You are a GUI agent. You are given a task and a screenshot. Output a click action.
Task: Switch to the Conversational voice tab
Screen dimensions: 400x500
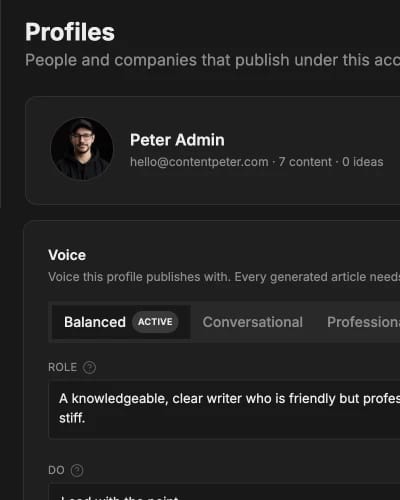coord(253,322)
